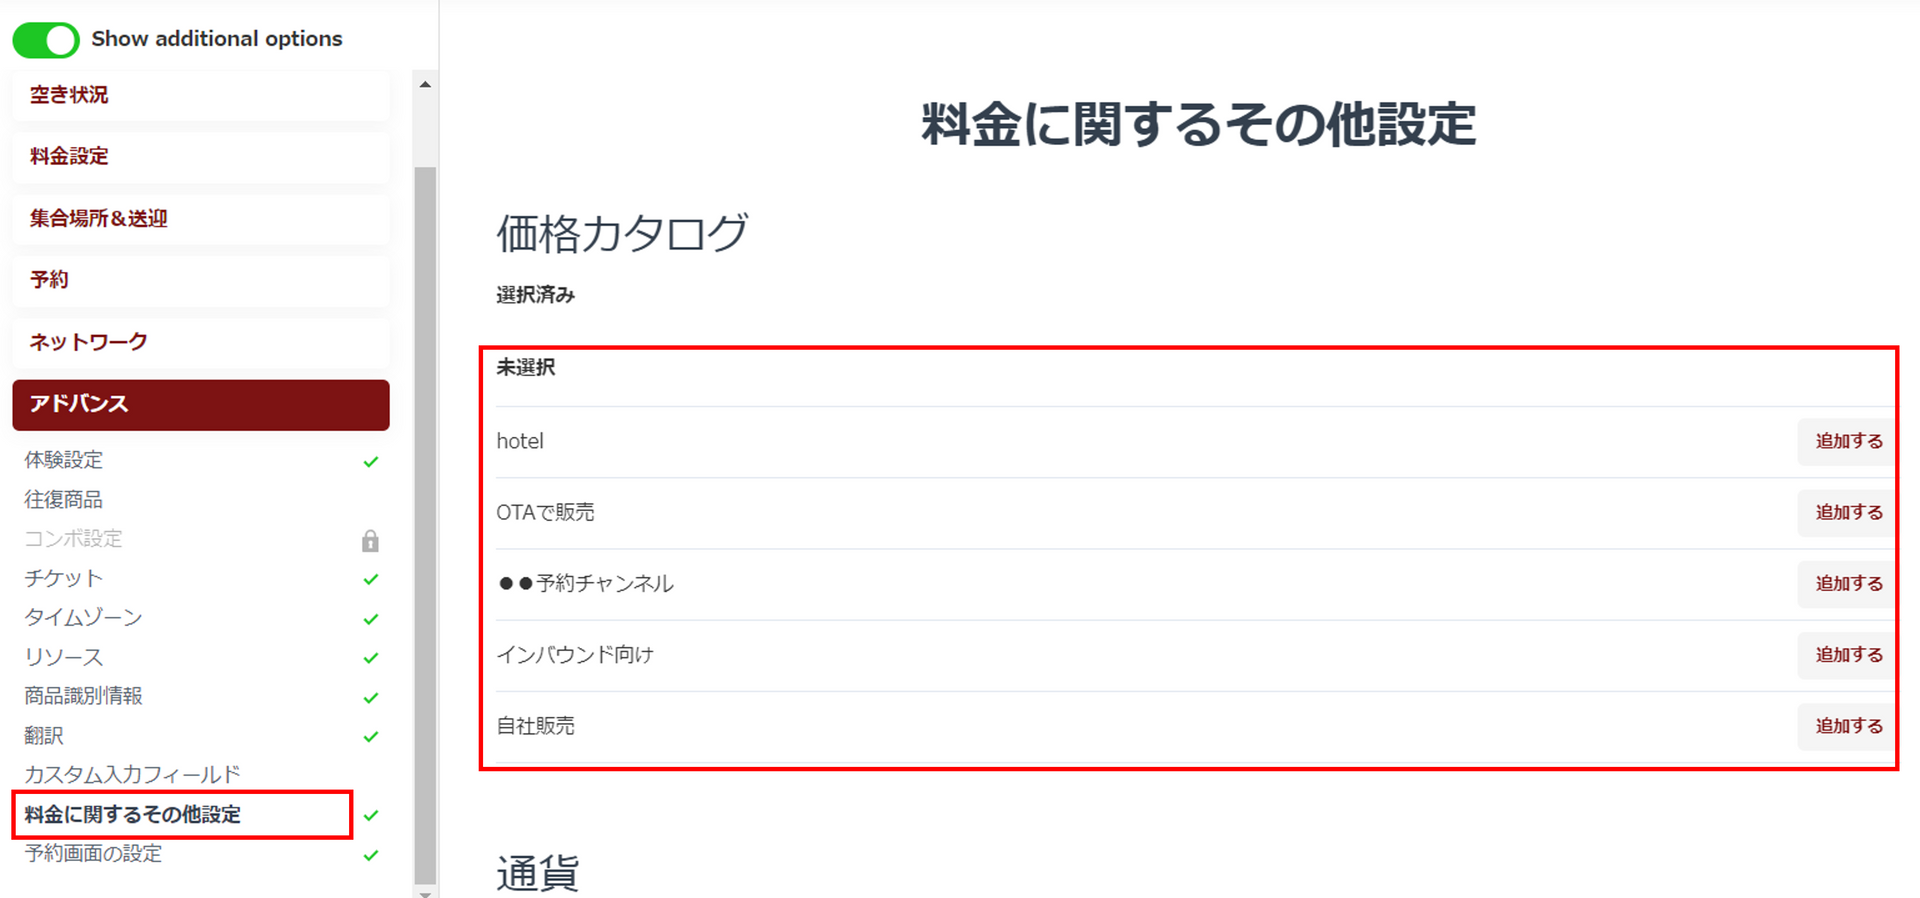Expand the 集合場所&送迎 sidebar section
The height and width of the screenshot is (898, 1920).
[200, 219]
